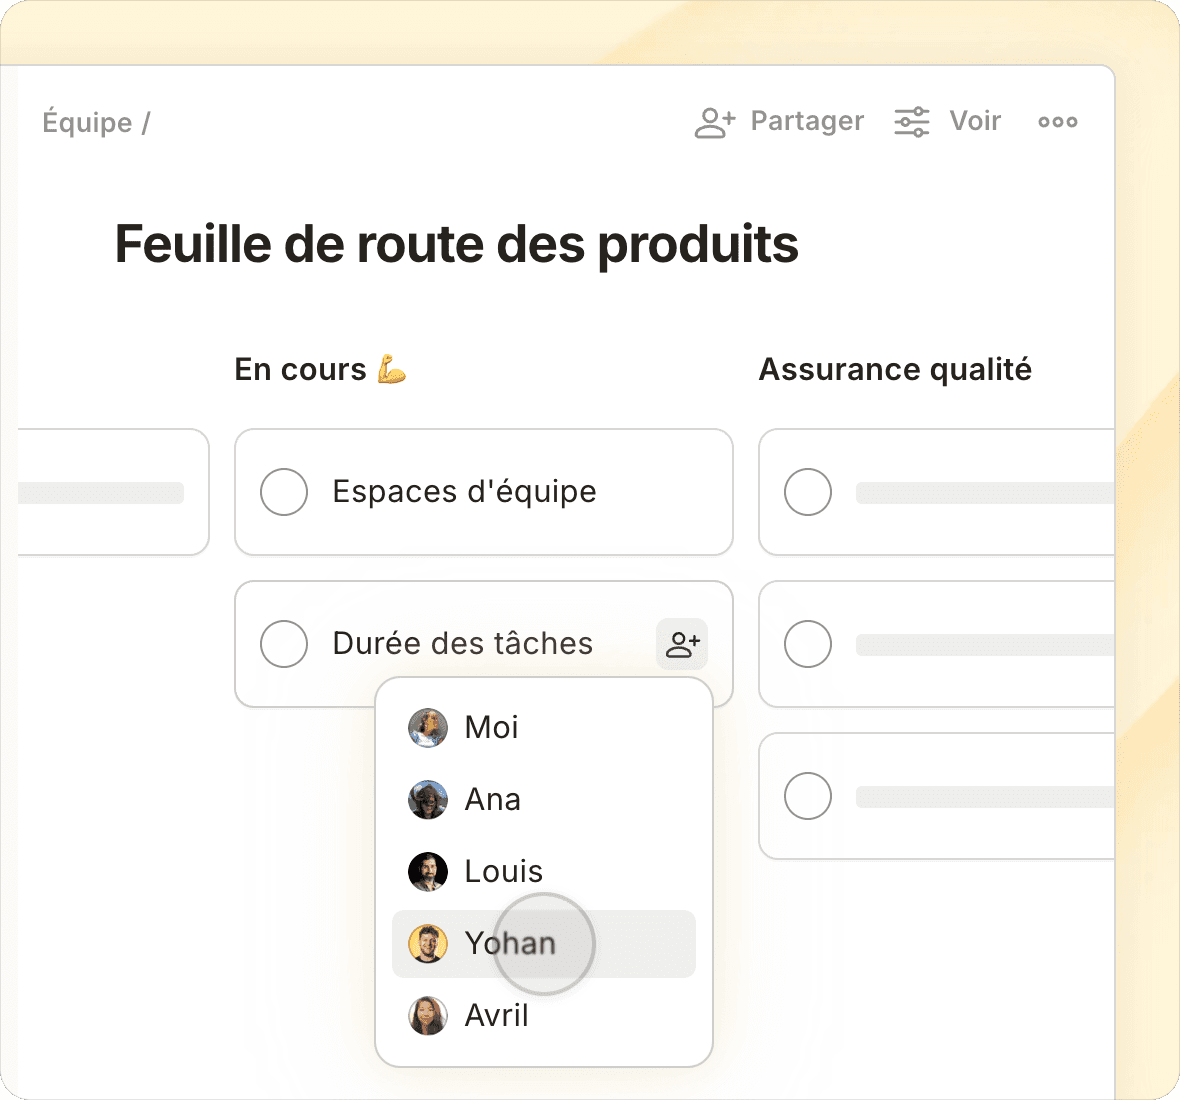Image resolution: width=1180 pixels, height=1100 pixels.
Task: Click the Voir sliders icon
Action: click(x=911, y=122)
